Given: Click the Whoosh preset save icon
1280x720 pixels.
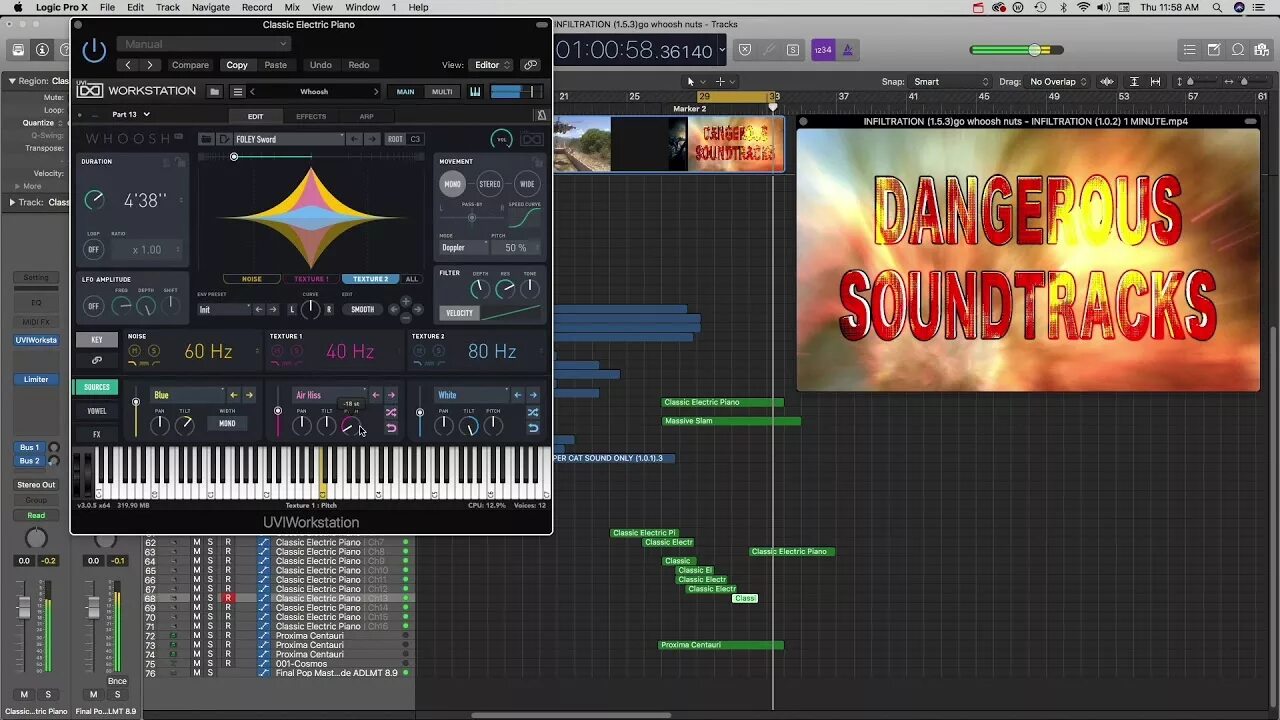Looking at the screenshot, I should pyautogui.click(x=224, y=139).
